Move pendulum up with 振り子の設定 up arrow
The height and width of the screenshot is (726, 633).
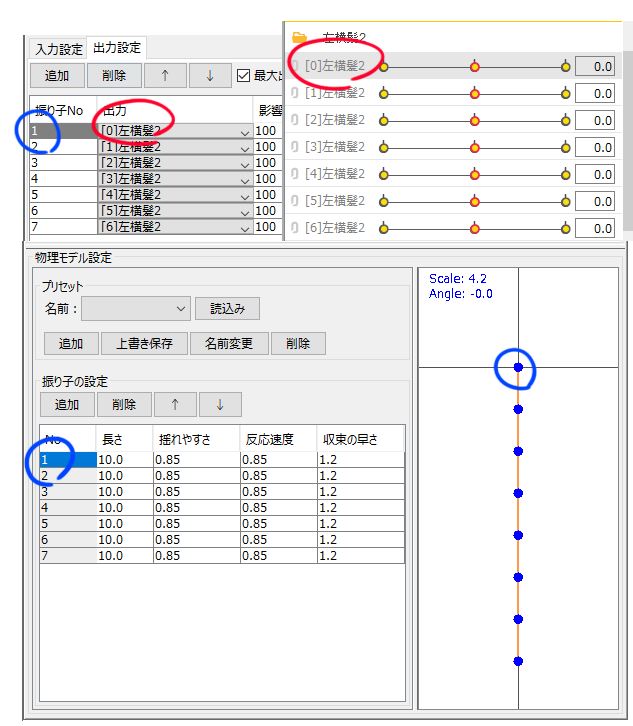(x=175, y=405)
